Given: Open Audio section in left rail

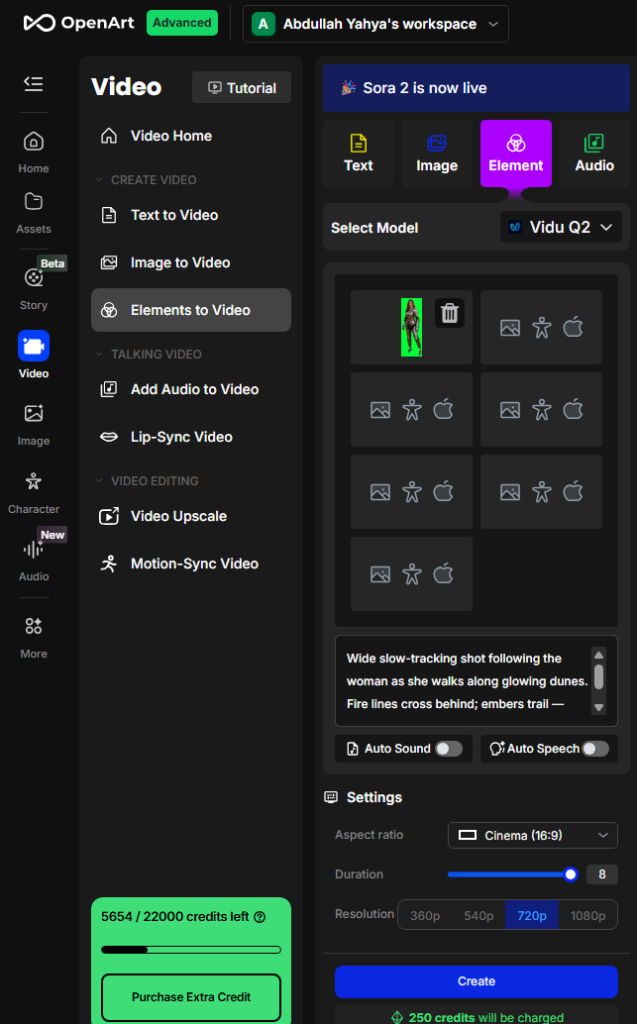Looking at the screenshot, I should pos(33,560).
